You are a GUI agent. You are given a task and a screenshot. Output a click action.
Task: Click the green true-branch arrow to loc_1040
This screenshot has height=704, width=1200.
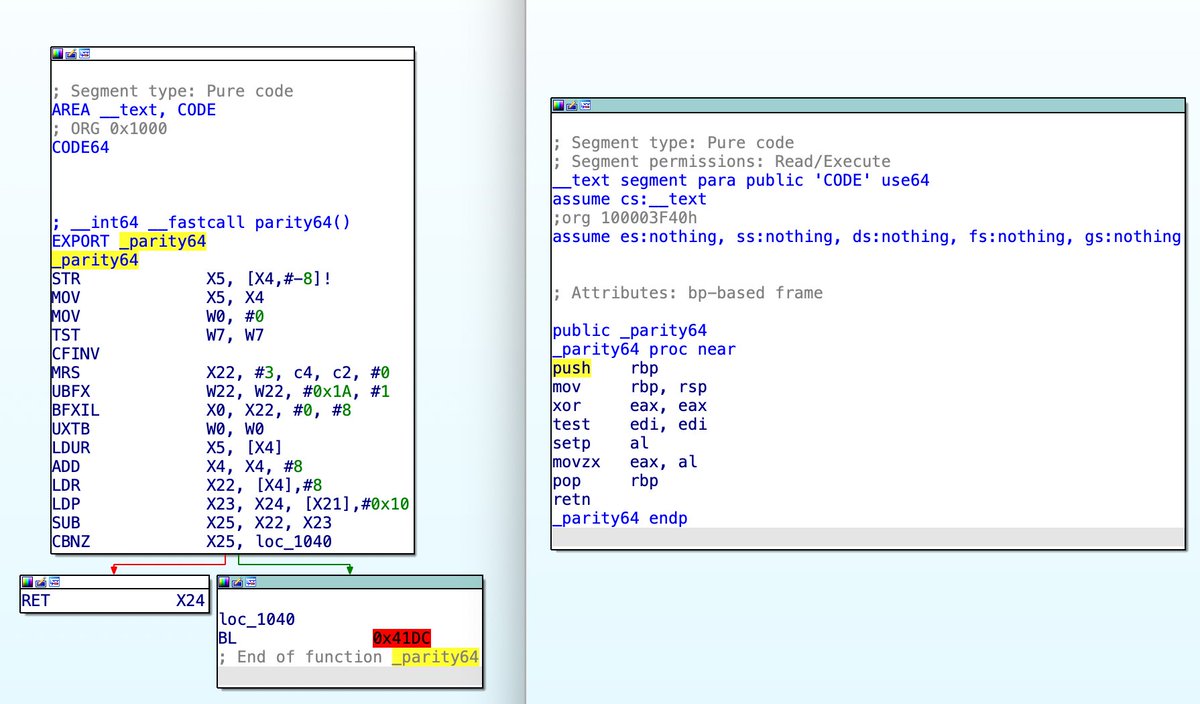coord(348,565)
